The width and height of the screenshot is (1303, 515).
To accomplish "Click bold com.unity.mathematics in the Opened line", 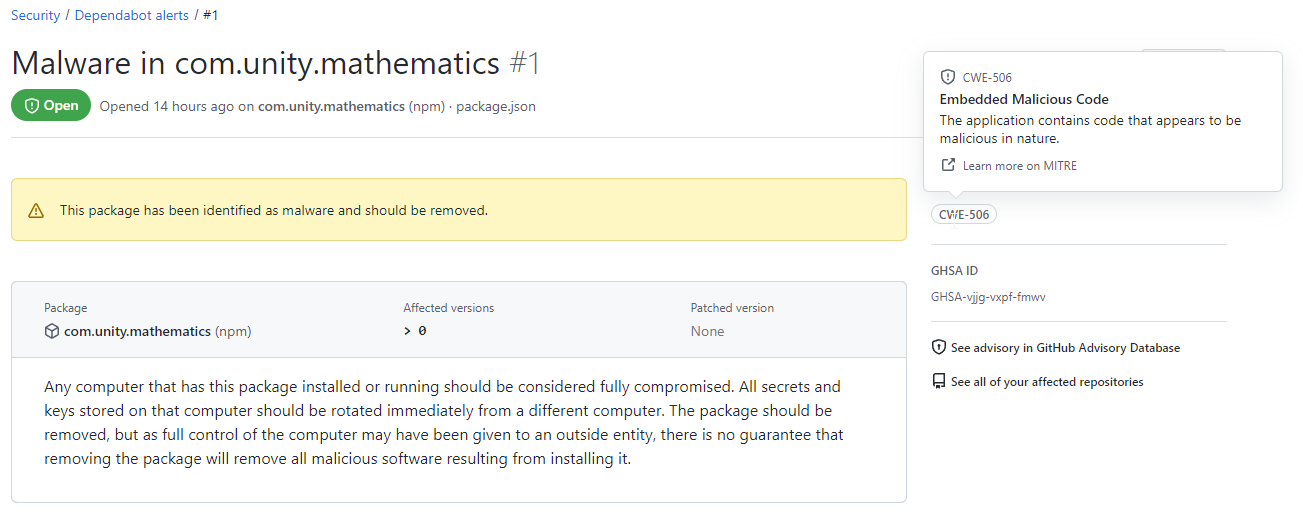I will pos(331,106).
